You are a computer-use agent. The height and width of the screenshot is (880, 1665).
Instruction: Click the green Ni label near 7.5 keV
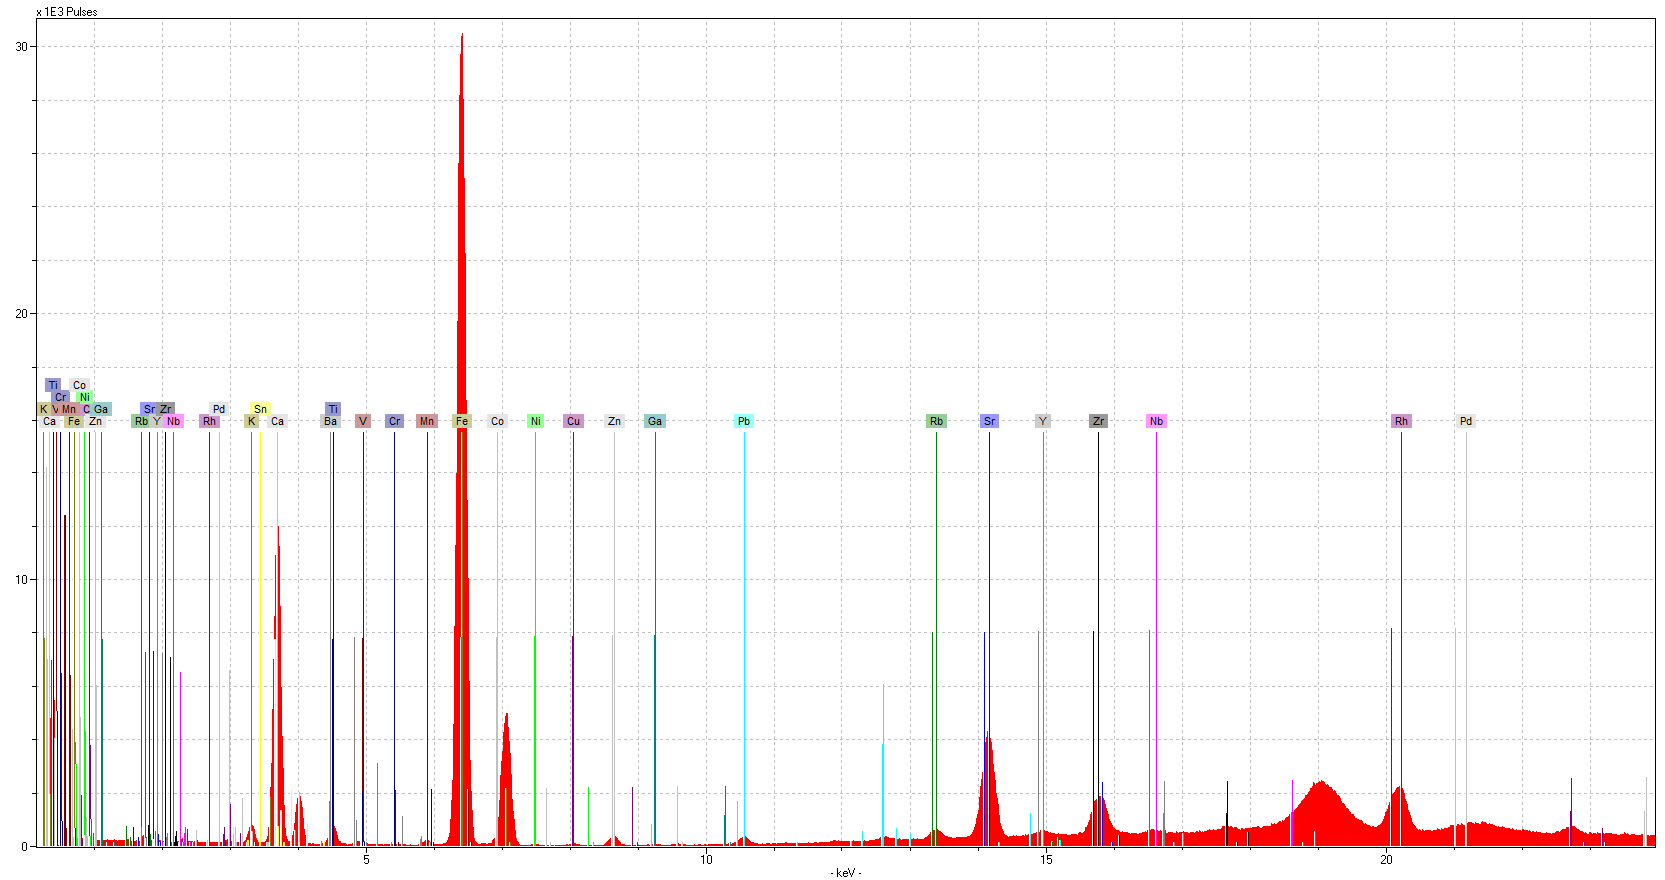click(535, 421)
